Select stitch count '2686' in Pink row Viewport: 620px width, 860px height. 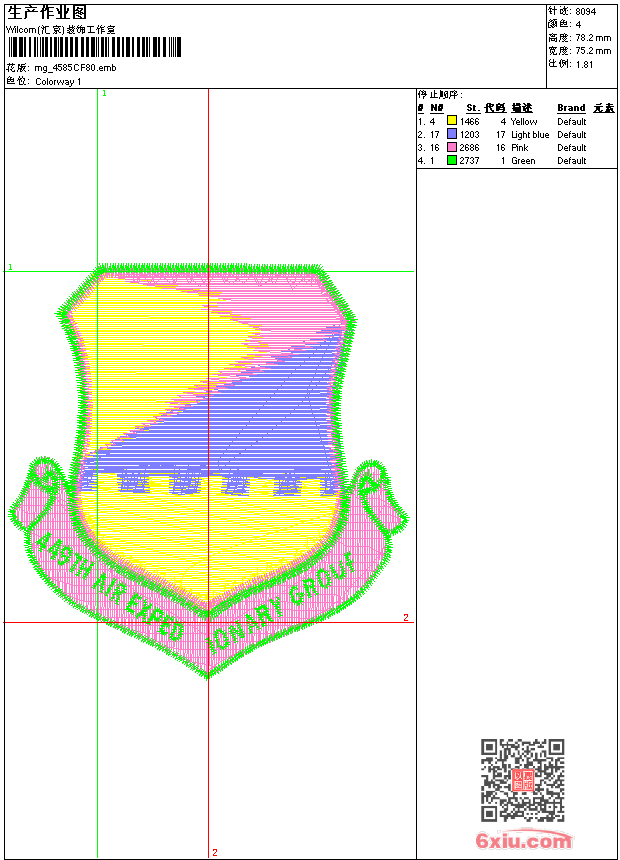[x=469, y=148]
